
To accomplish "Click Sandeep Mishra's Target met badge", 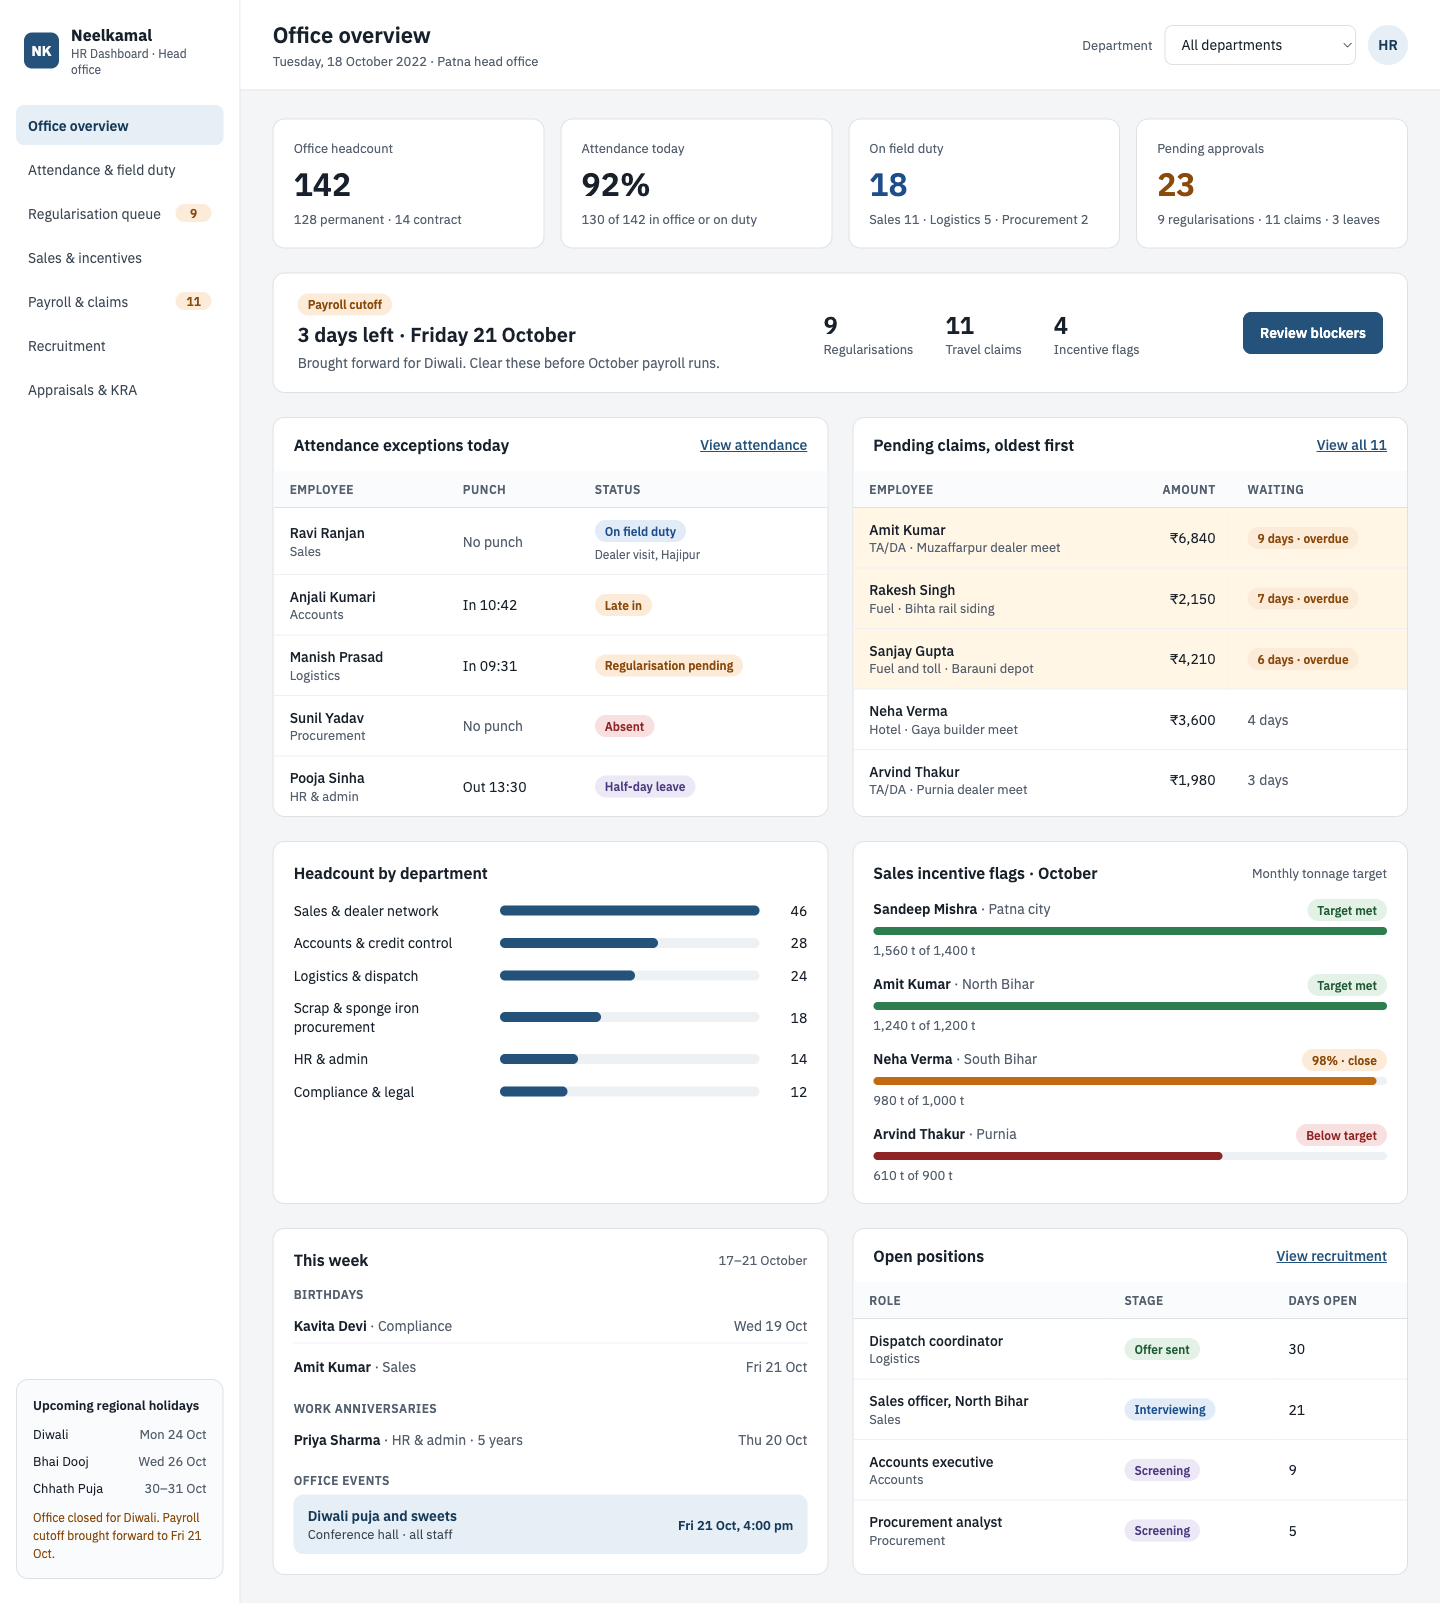I will 1346,911.
